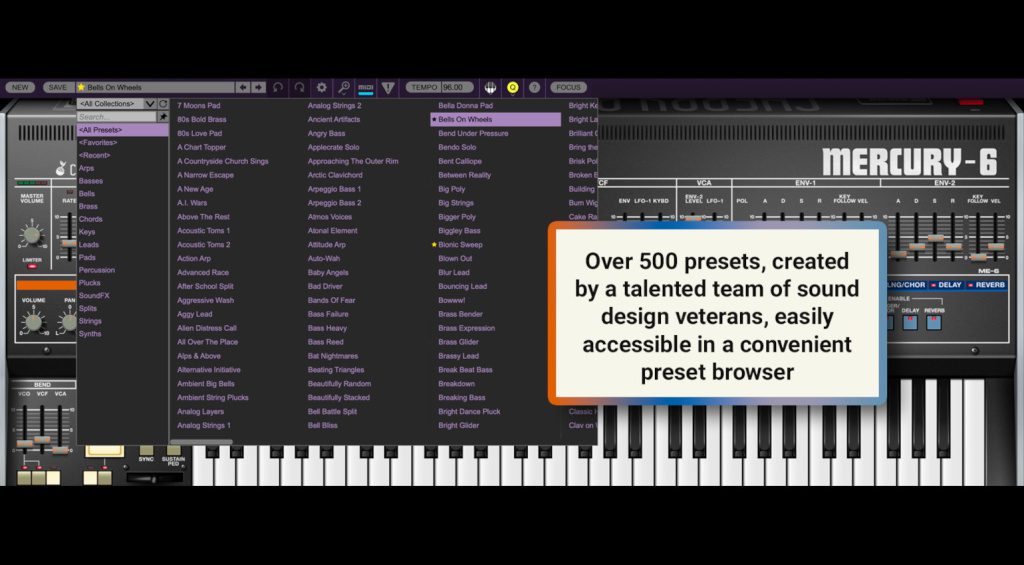Click the magnifier zoom icon in toolbar
The width and height of the screenshot is (1024, 565).
(344, 88)
